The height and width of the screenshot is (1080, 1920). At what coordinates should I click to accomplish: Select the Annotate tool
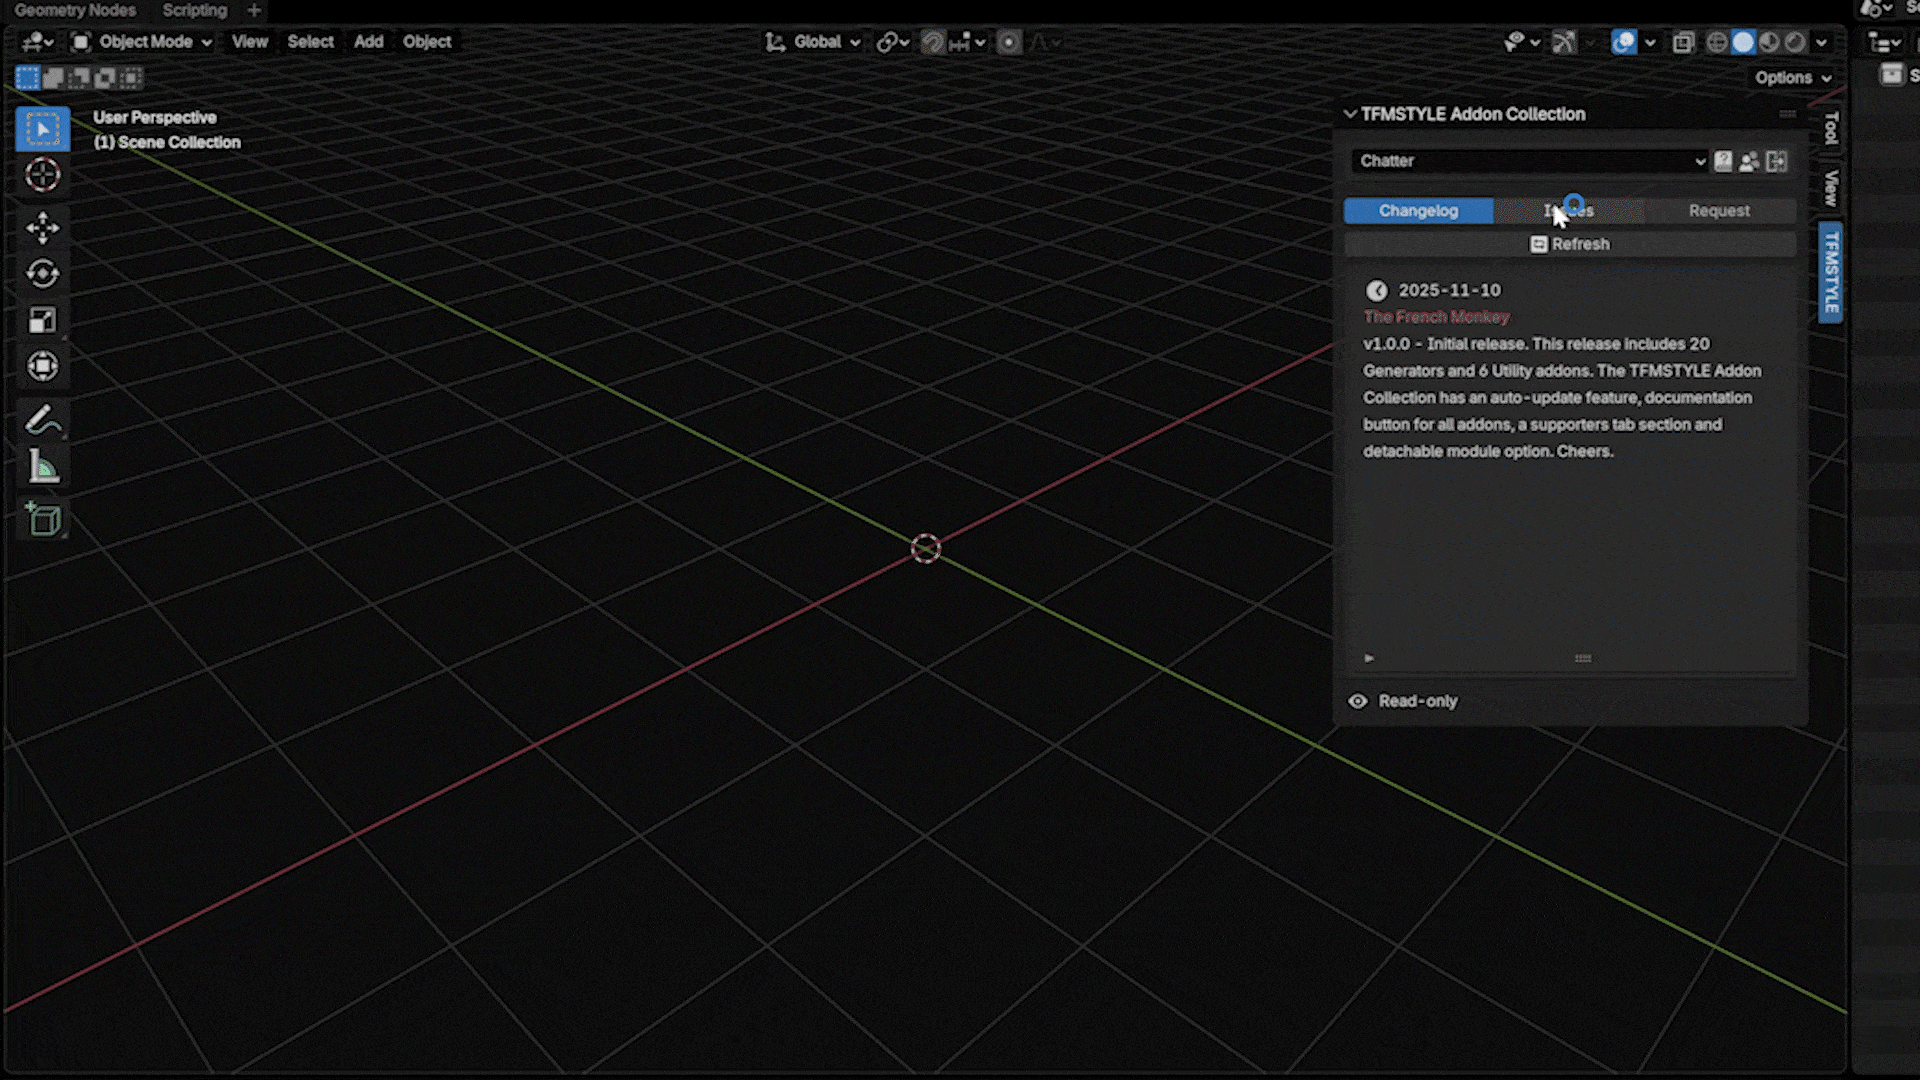click(x=42, y=421)
